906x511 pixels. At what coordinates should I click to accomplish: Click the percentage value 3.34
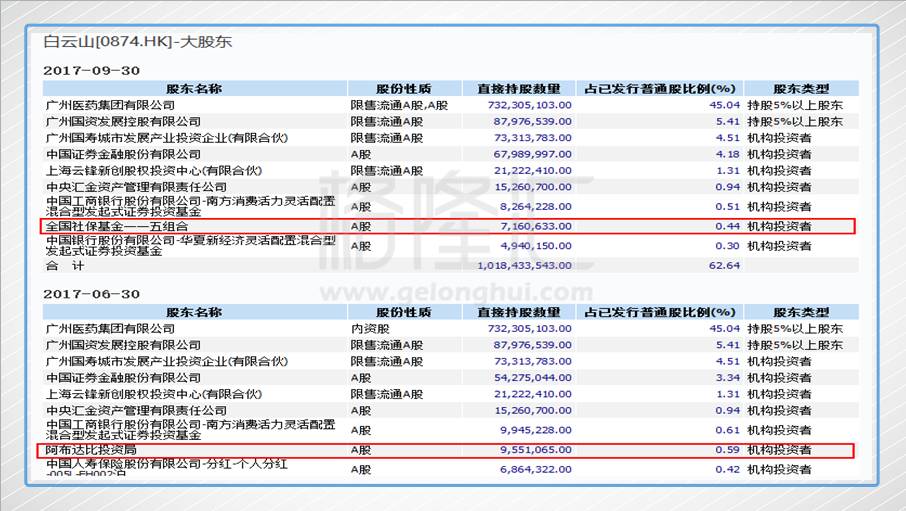coord(727,377)
